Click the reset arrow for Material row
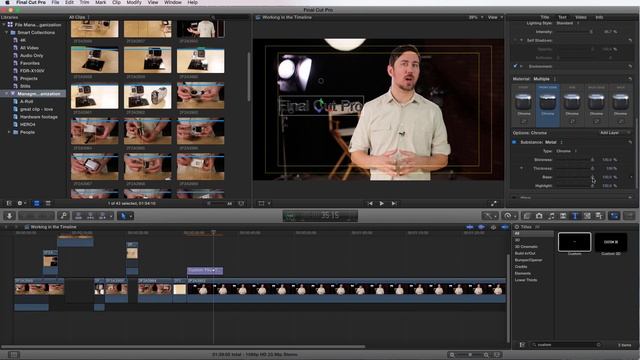640x360 pixels. (x=630, y=79)
